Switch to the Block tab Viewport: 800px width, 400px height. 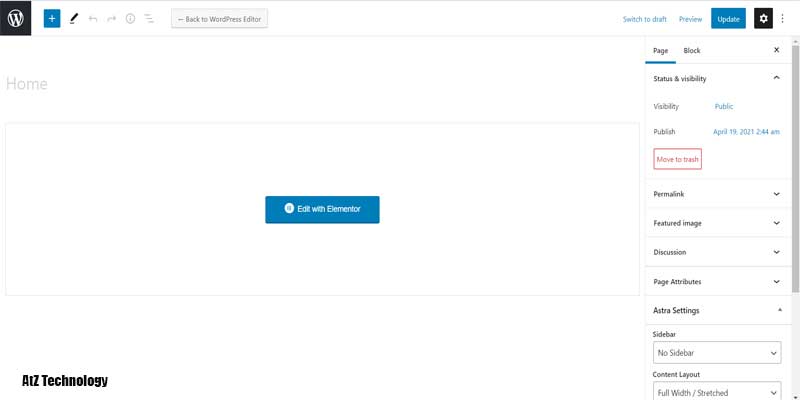pyautogui.click(x=692, y=51)
